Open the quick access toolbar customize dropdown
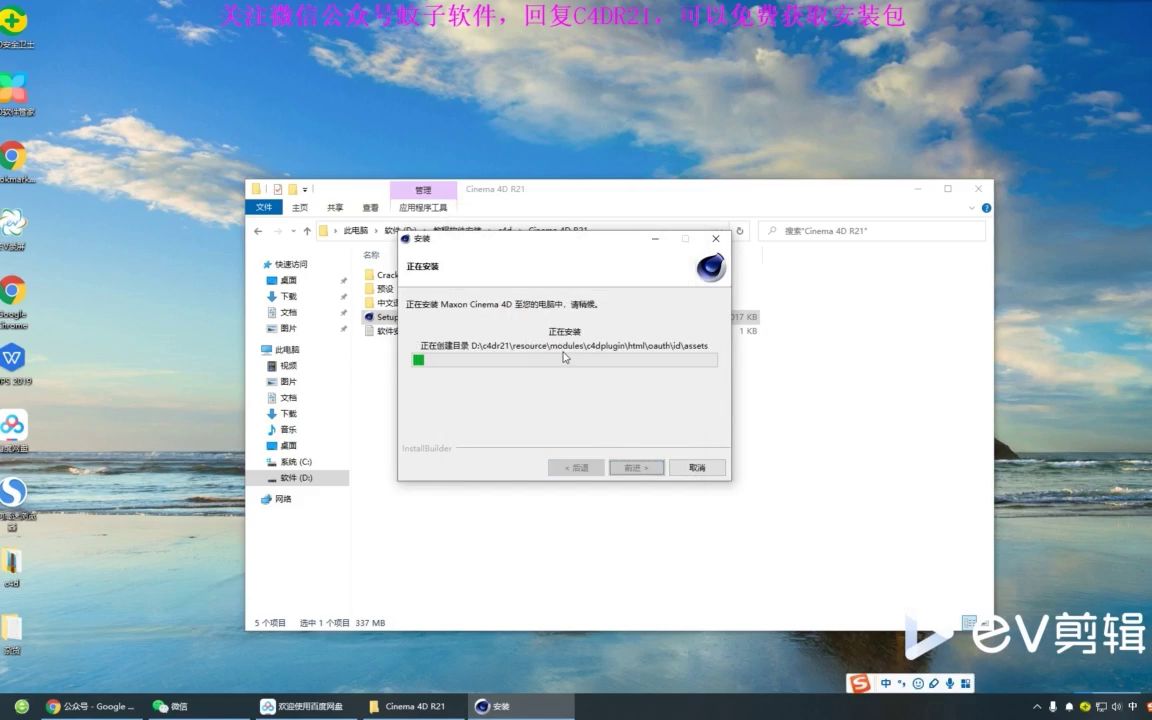 pos(305,190)
